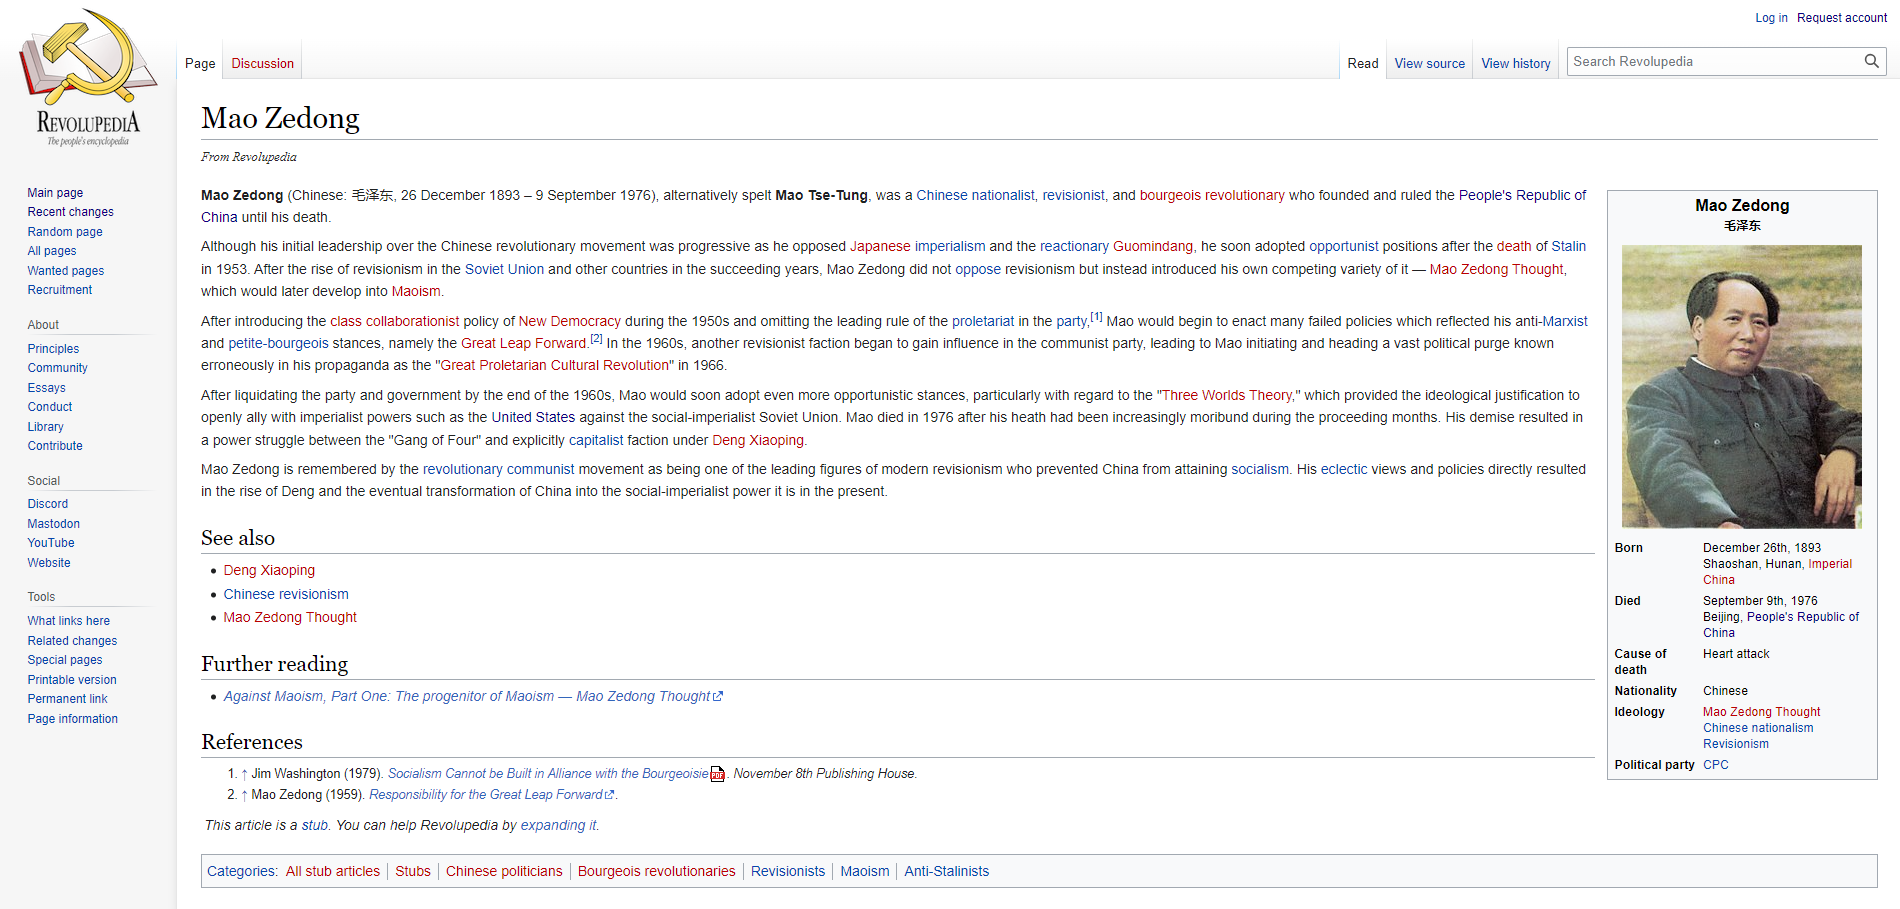The height and width of the screenshot is (909, 1900).
Task: Jump up via second reference arrow
Action: coord(244,795)
